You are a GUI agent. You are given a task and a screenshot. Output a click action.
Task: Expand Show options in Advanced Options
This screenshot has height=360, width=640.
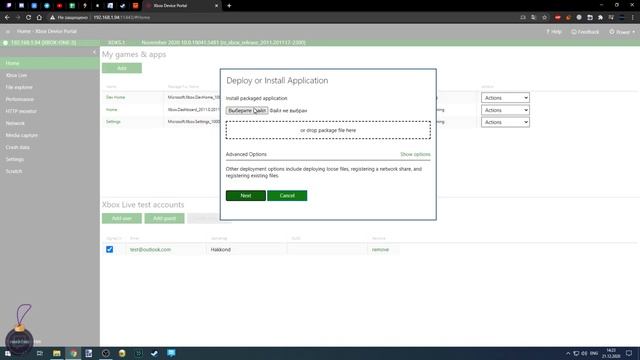(x=415, y=154)
